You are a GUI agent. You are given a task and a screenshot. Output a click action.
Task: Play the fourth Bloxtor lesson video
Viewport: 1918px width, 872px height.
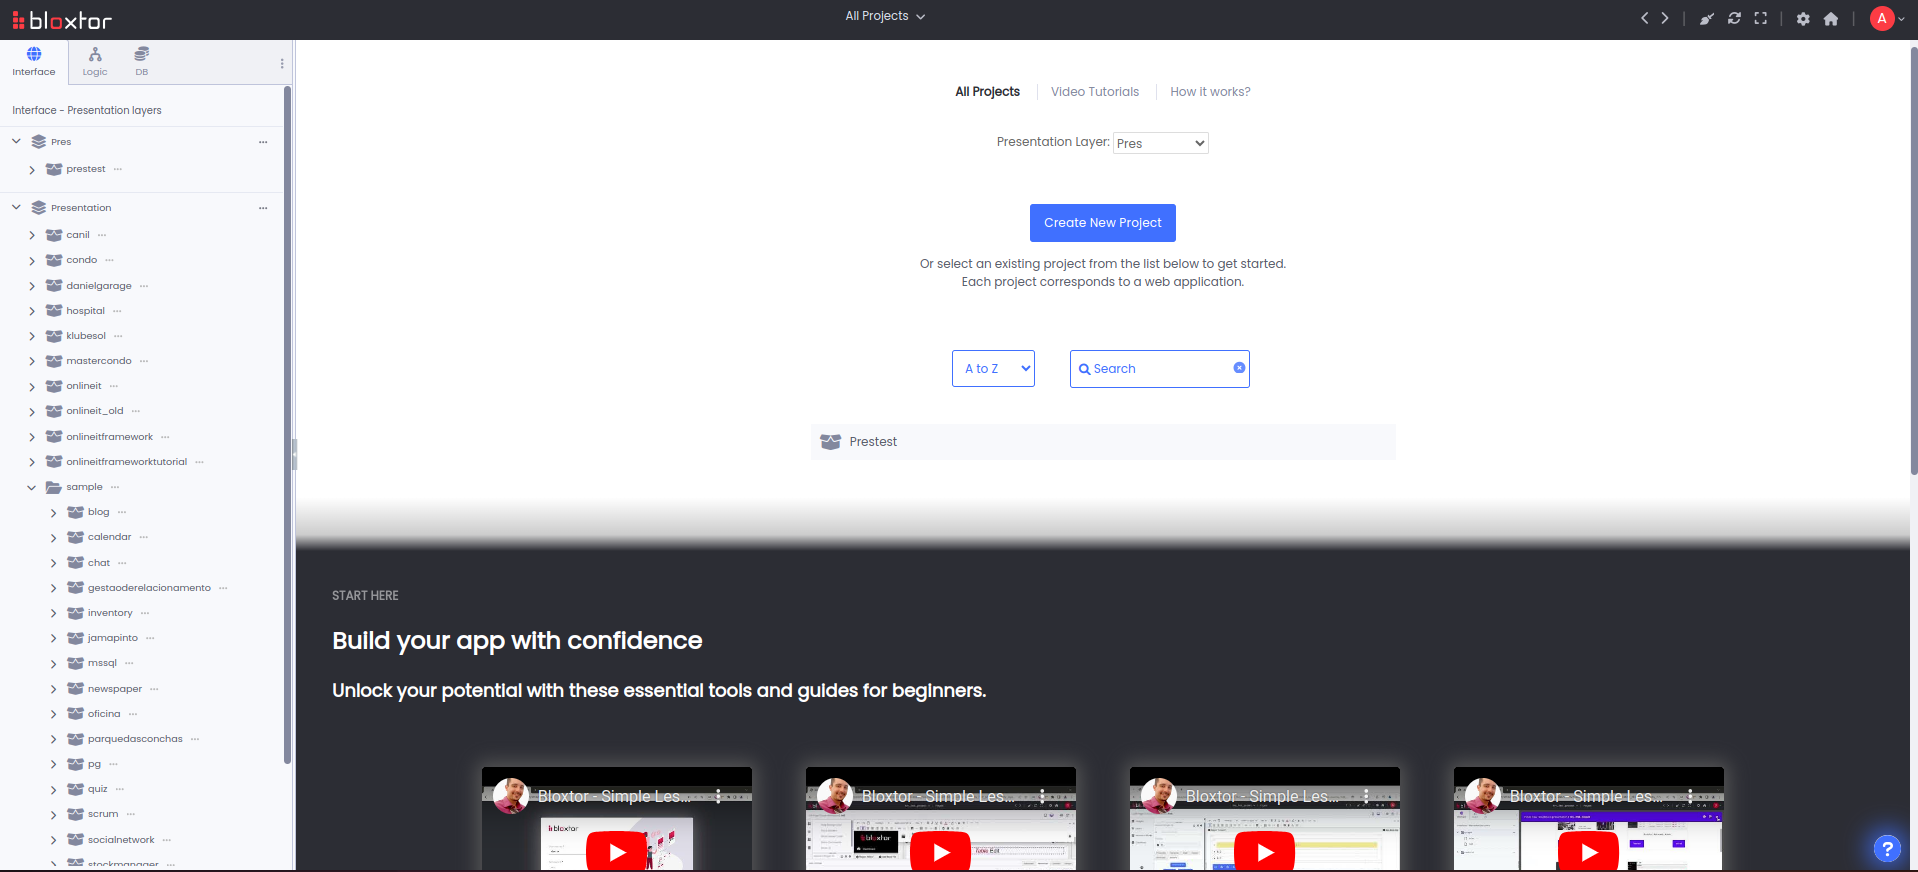tap(1589, 852)
